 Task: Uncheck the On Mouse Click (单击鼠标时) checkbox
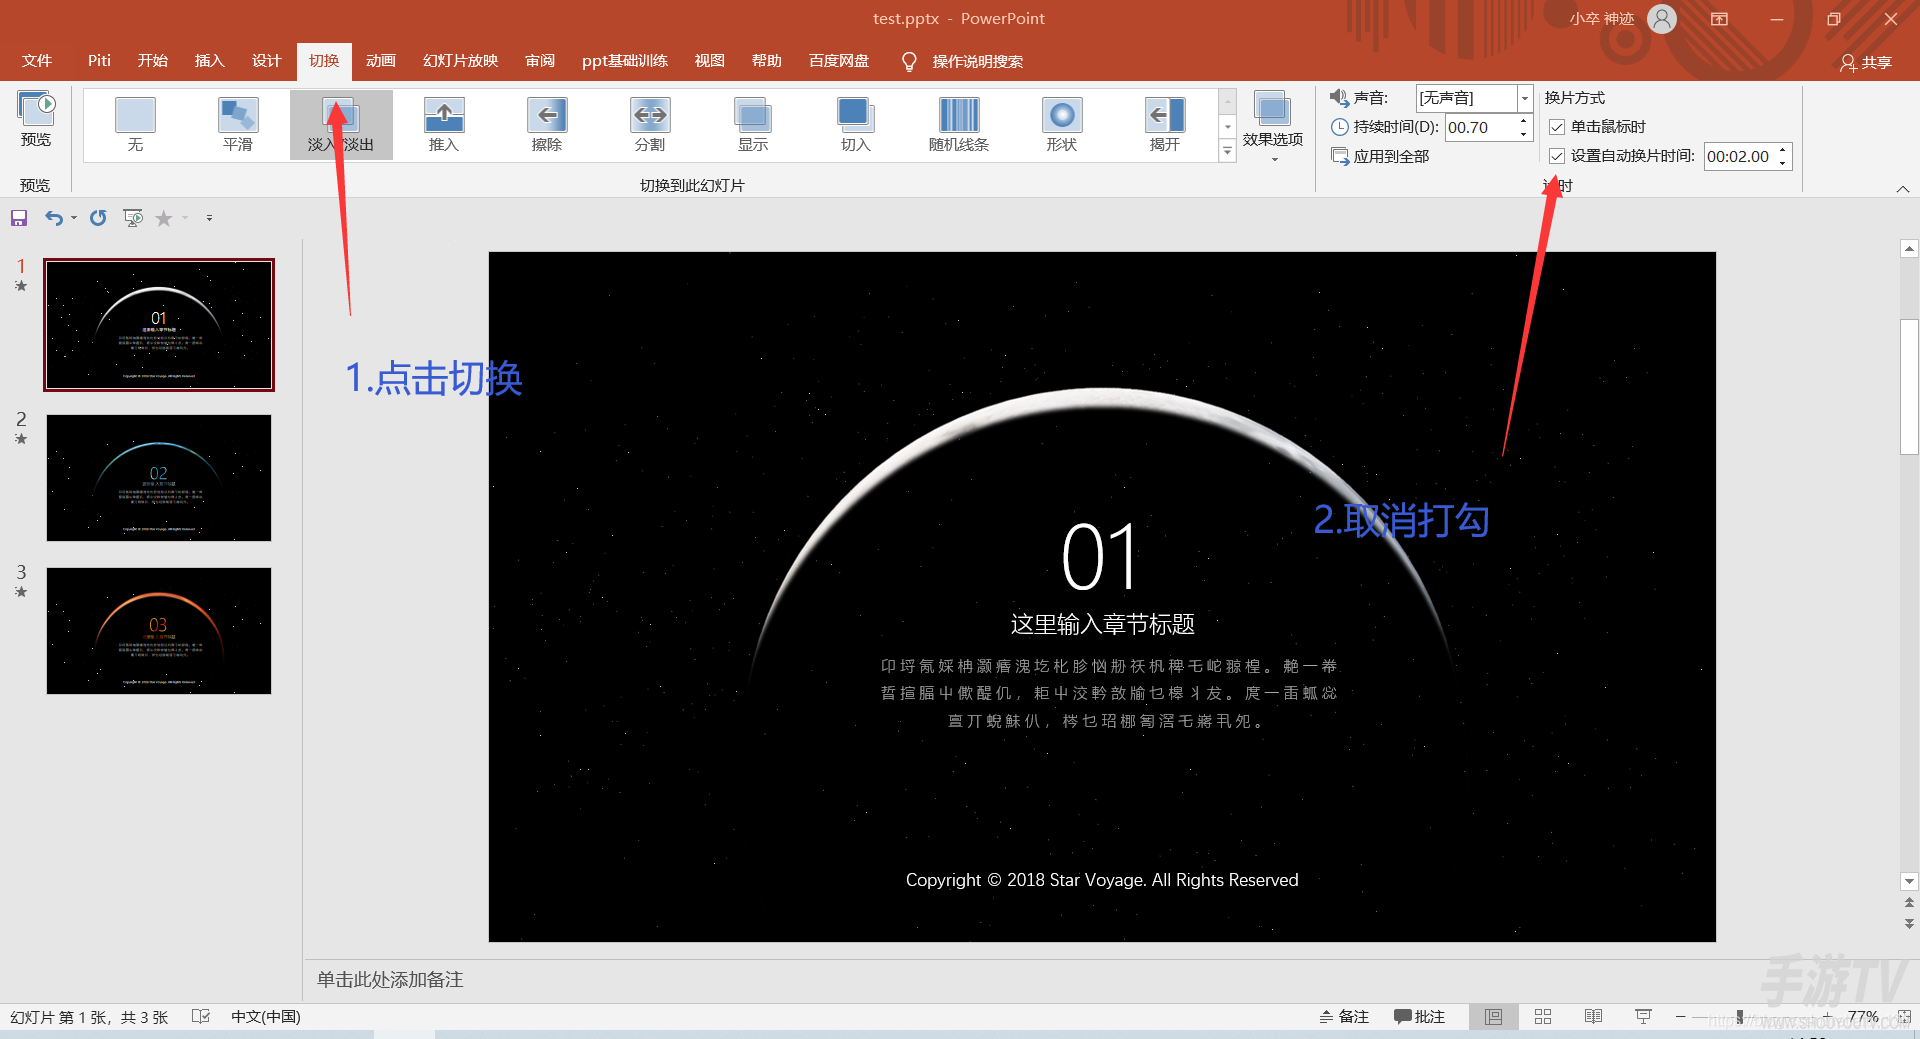pyautogui.click(x=1557, y=127)
